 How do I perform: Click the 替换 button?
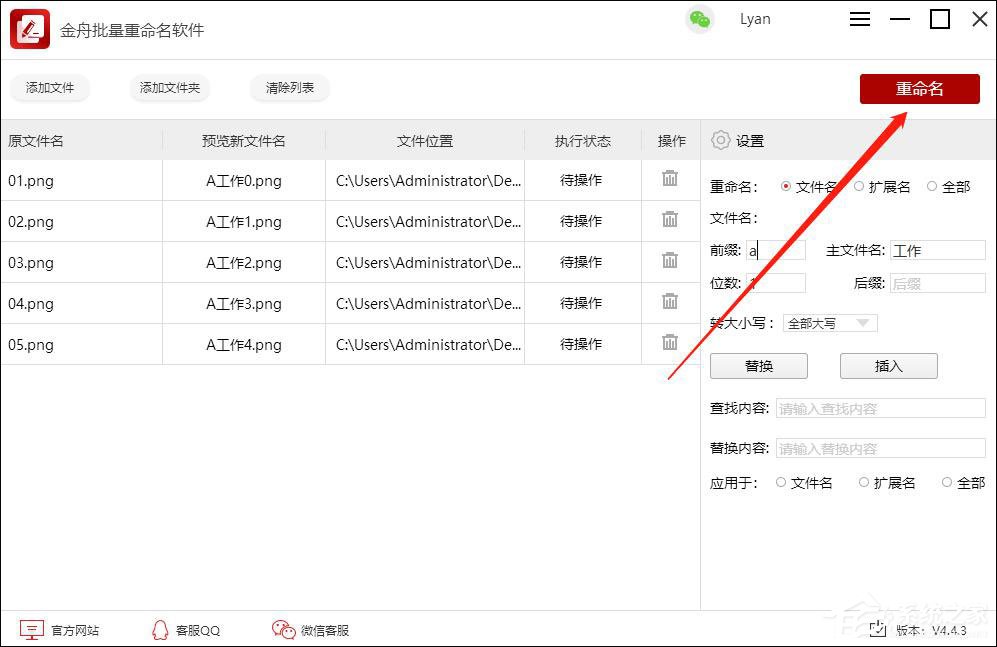tap(758, 366)
